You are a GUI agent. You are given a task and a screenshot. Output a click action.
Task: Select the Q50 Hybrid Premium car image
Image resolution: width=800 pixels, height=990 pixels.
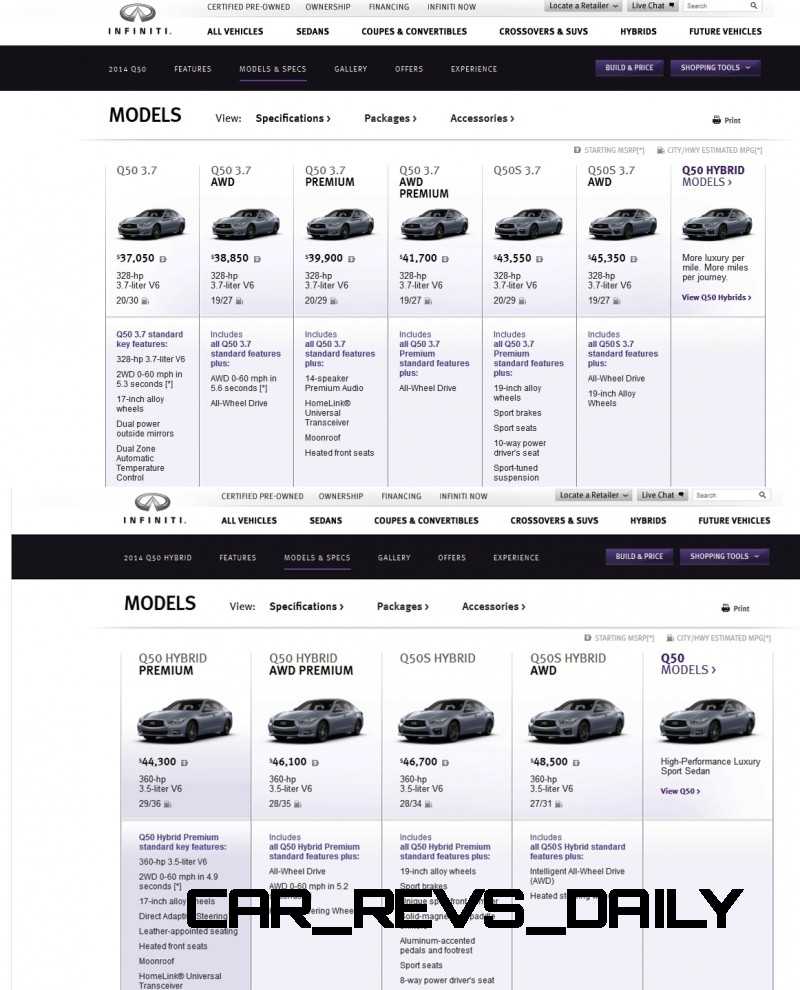pyautogui.click(x=185, y=720)
